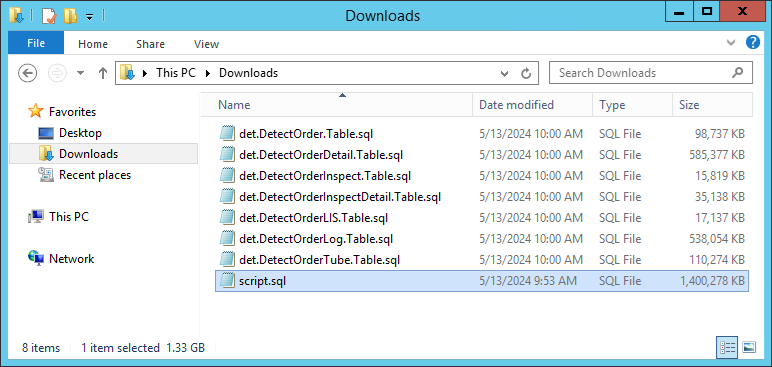Open Recent places in navigation pane
This screenshot has width=772, height=367.
tap(95, 175)
